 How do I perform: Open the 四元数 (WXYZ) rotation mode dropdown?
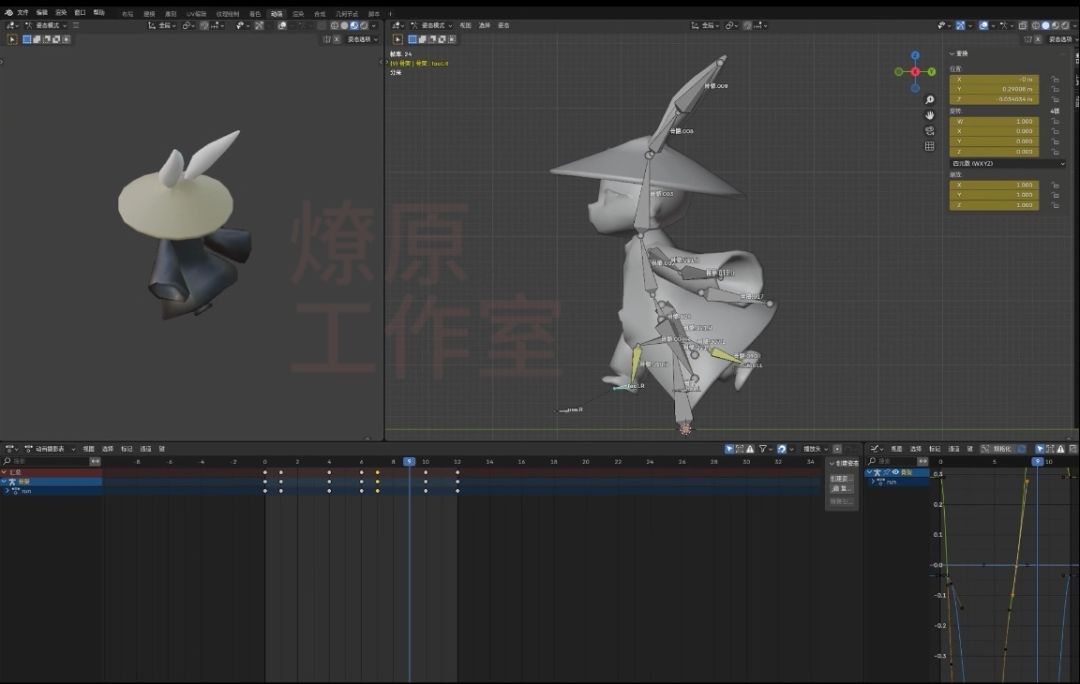(1008, 164)
